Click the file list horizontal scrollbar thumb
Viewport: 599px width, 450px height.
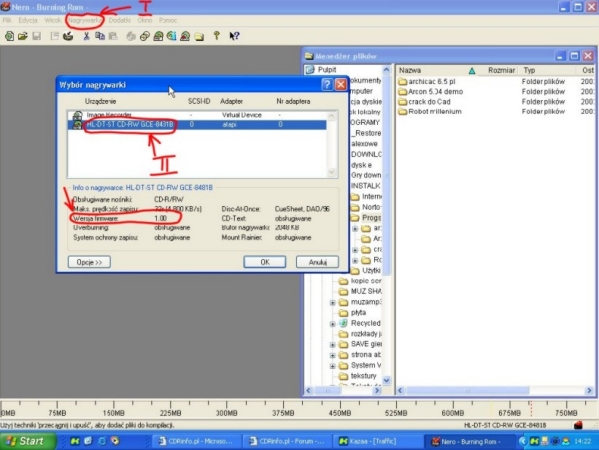467,390
